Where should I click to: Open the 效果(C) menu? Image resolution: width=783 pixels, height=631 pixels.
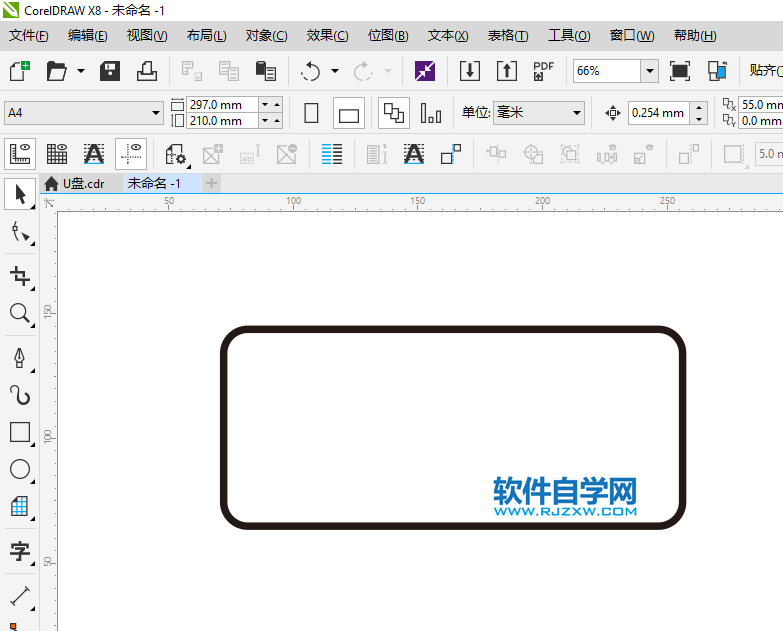click(x=327, y=36)
